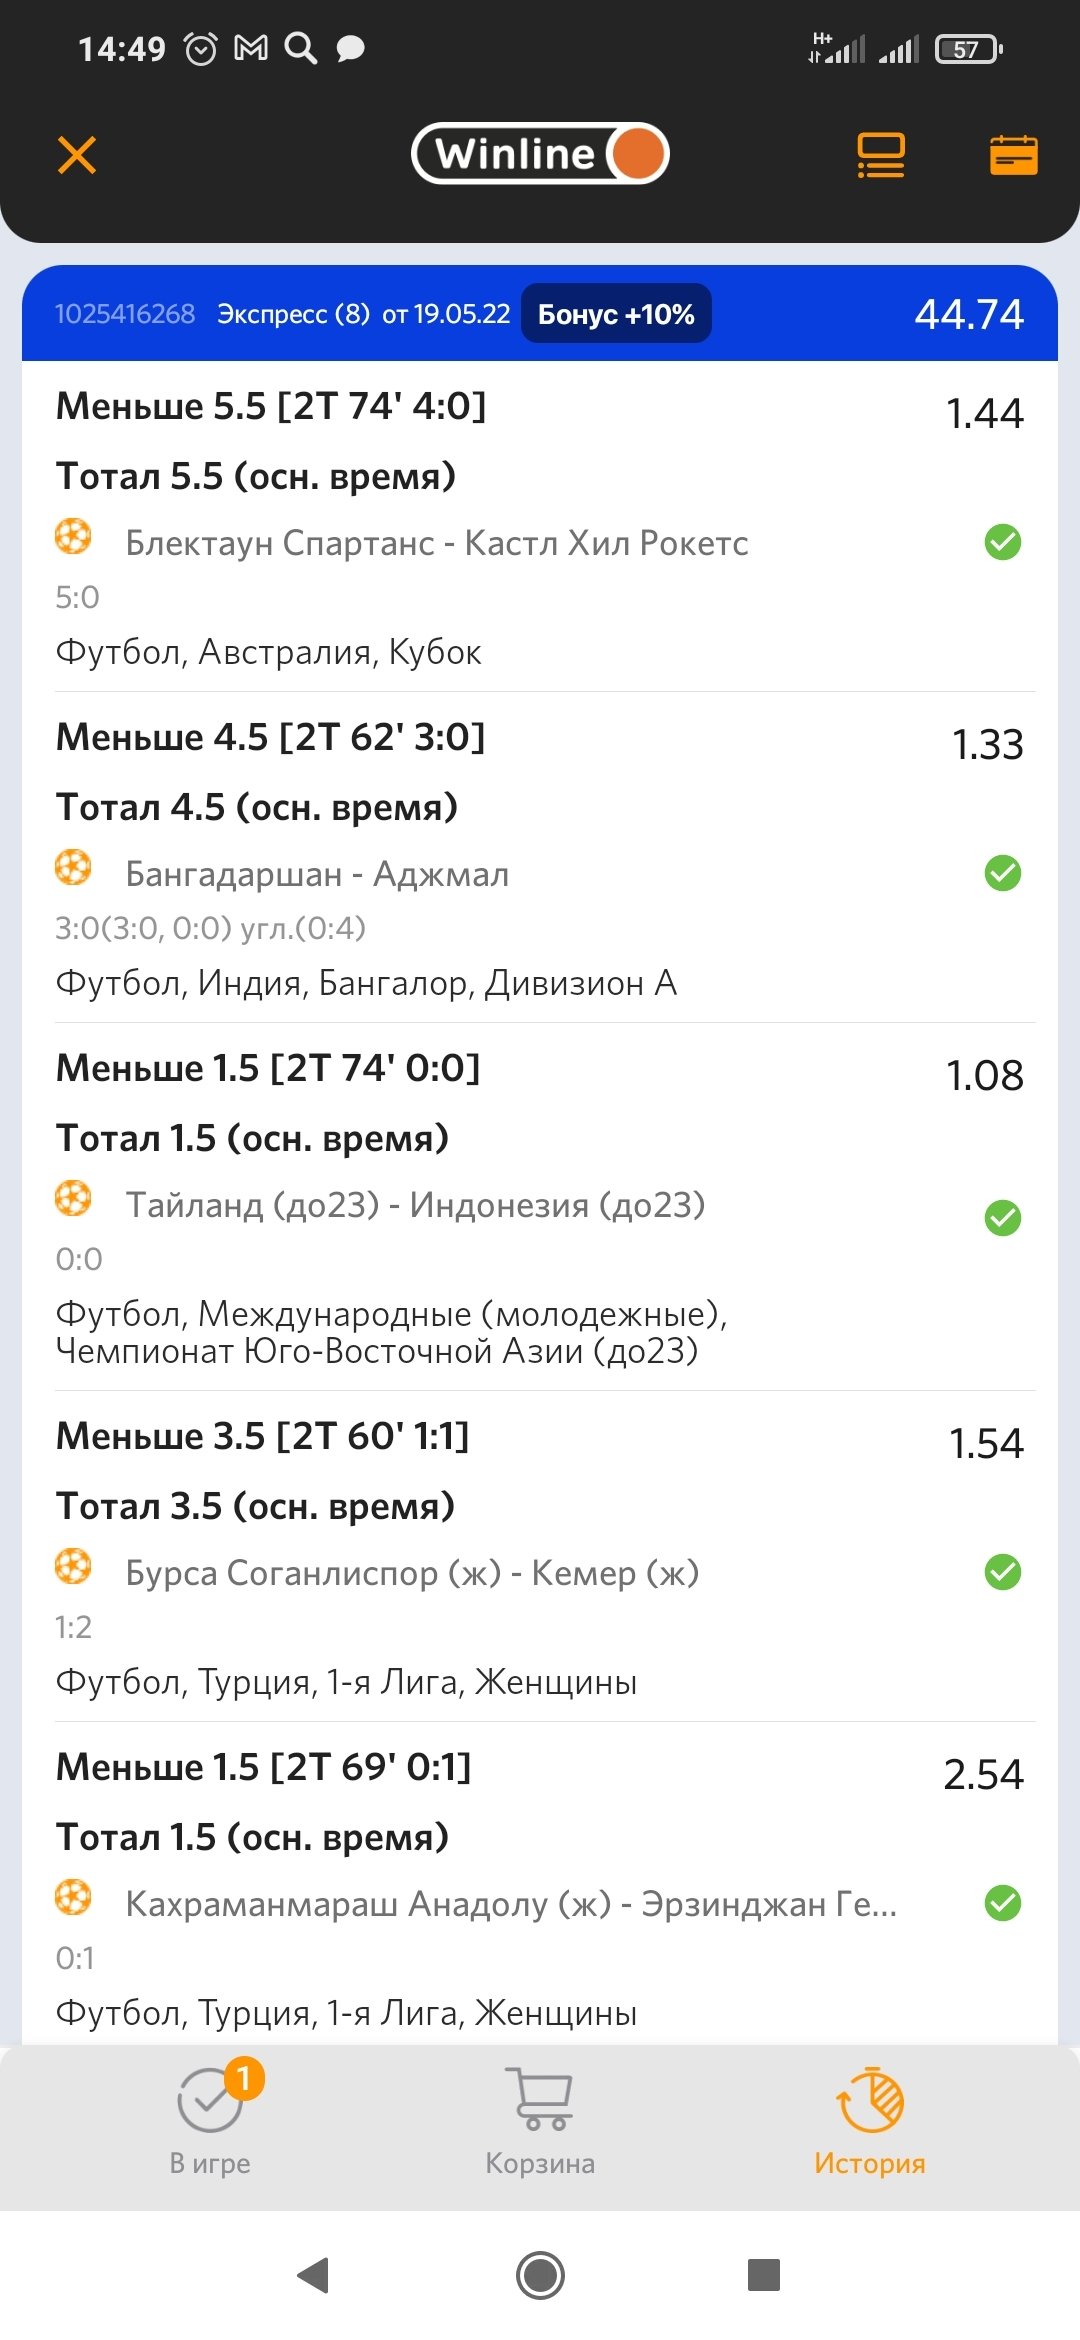Tap the football icon beside Блектаун Спартанс
The width and height of the screenshot is (1080, 2340).
pyautogui.click(x=73, y=537)
